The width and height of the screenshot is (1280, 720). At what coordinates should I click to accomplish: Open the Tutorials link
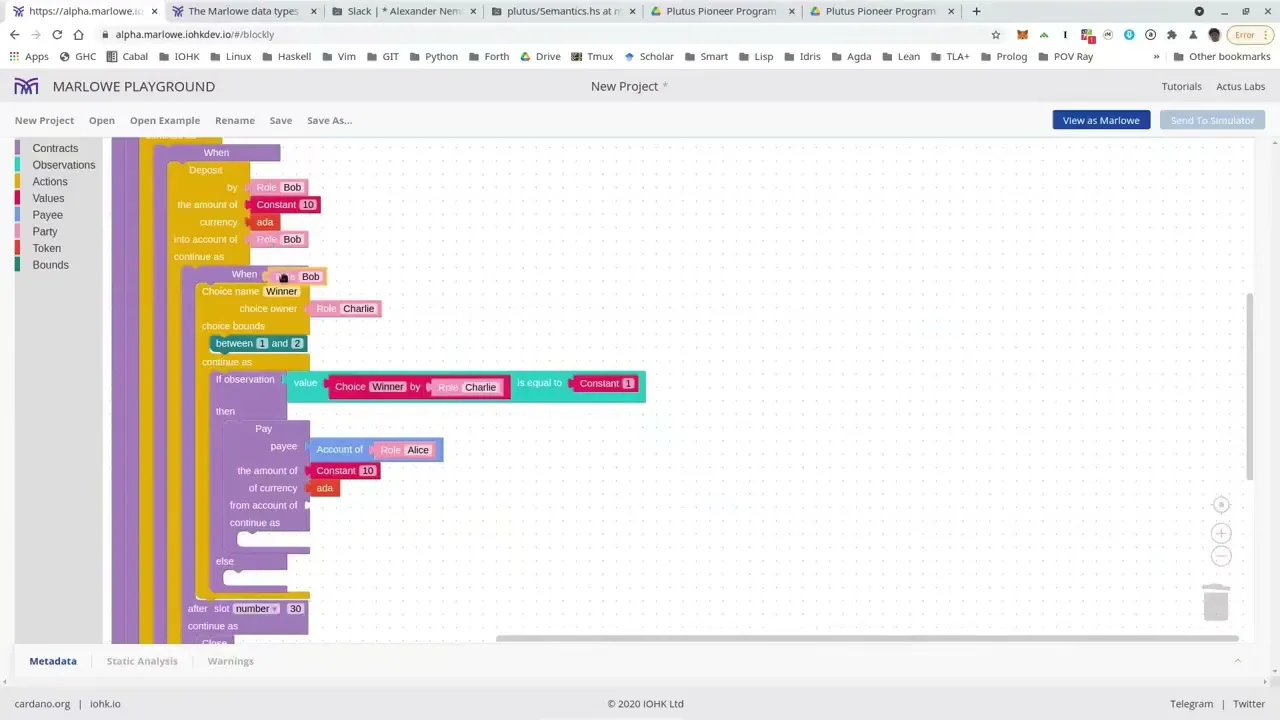click(1181, 87)
